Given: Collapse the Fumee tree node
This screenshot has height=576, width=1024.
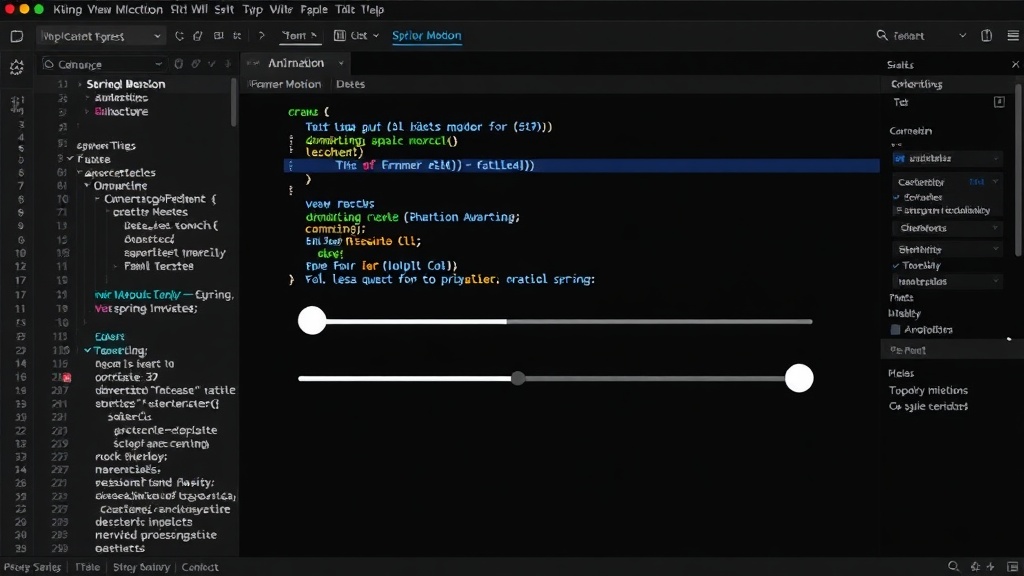Looking at the screenshot, I should tap(70, 159).
